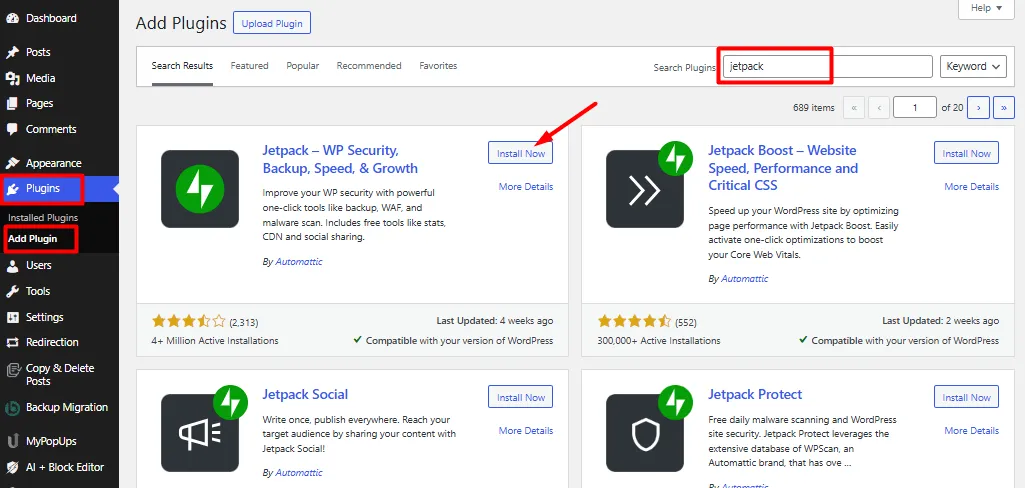Install Jetpack Boost plugin now
The width and height of the screenshot is (1025, 488).
[x=966, y=154]
